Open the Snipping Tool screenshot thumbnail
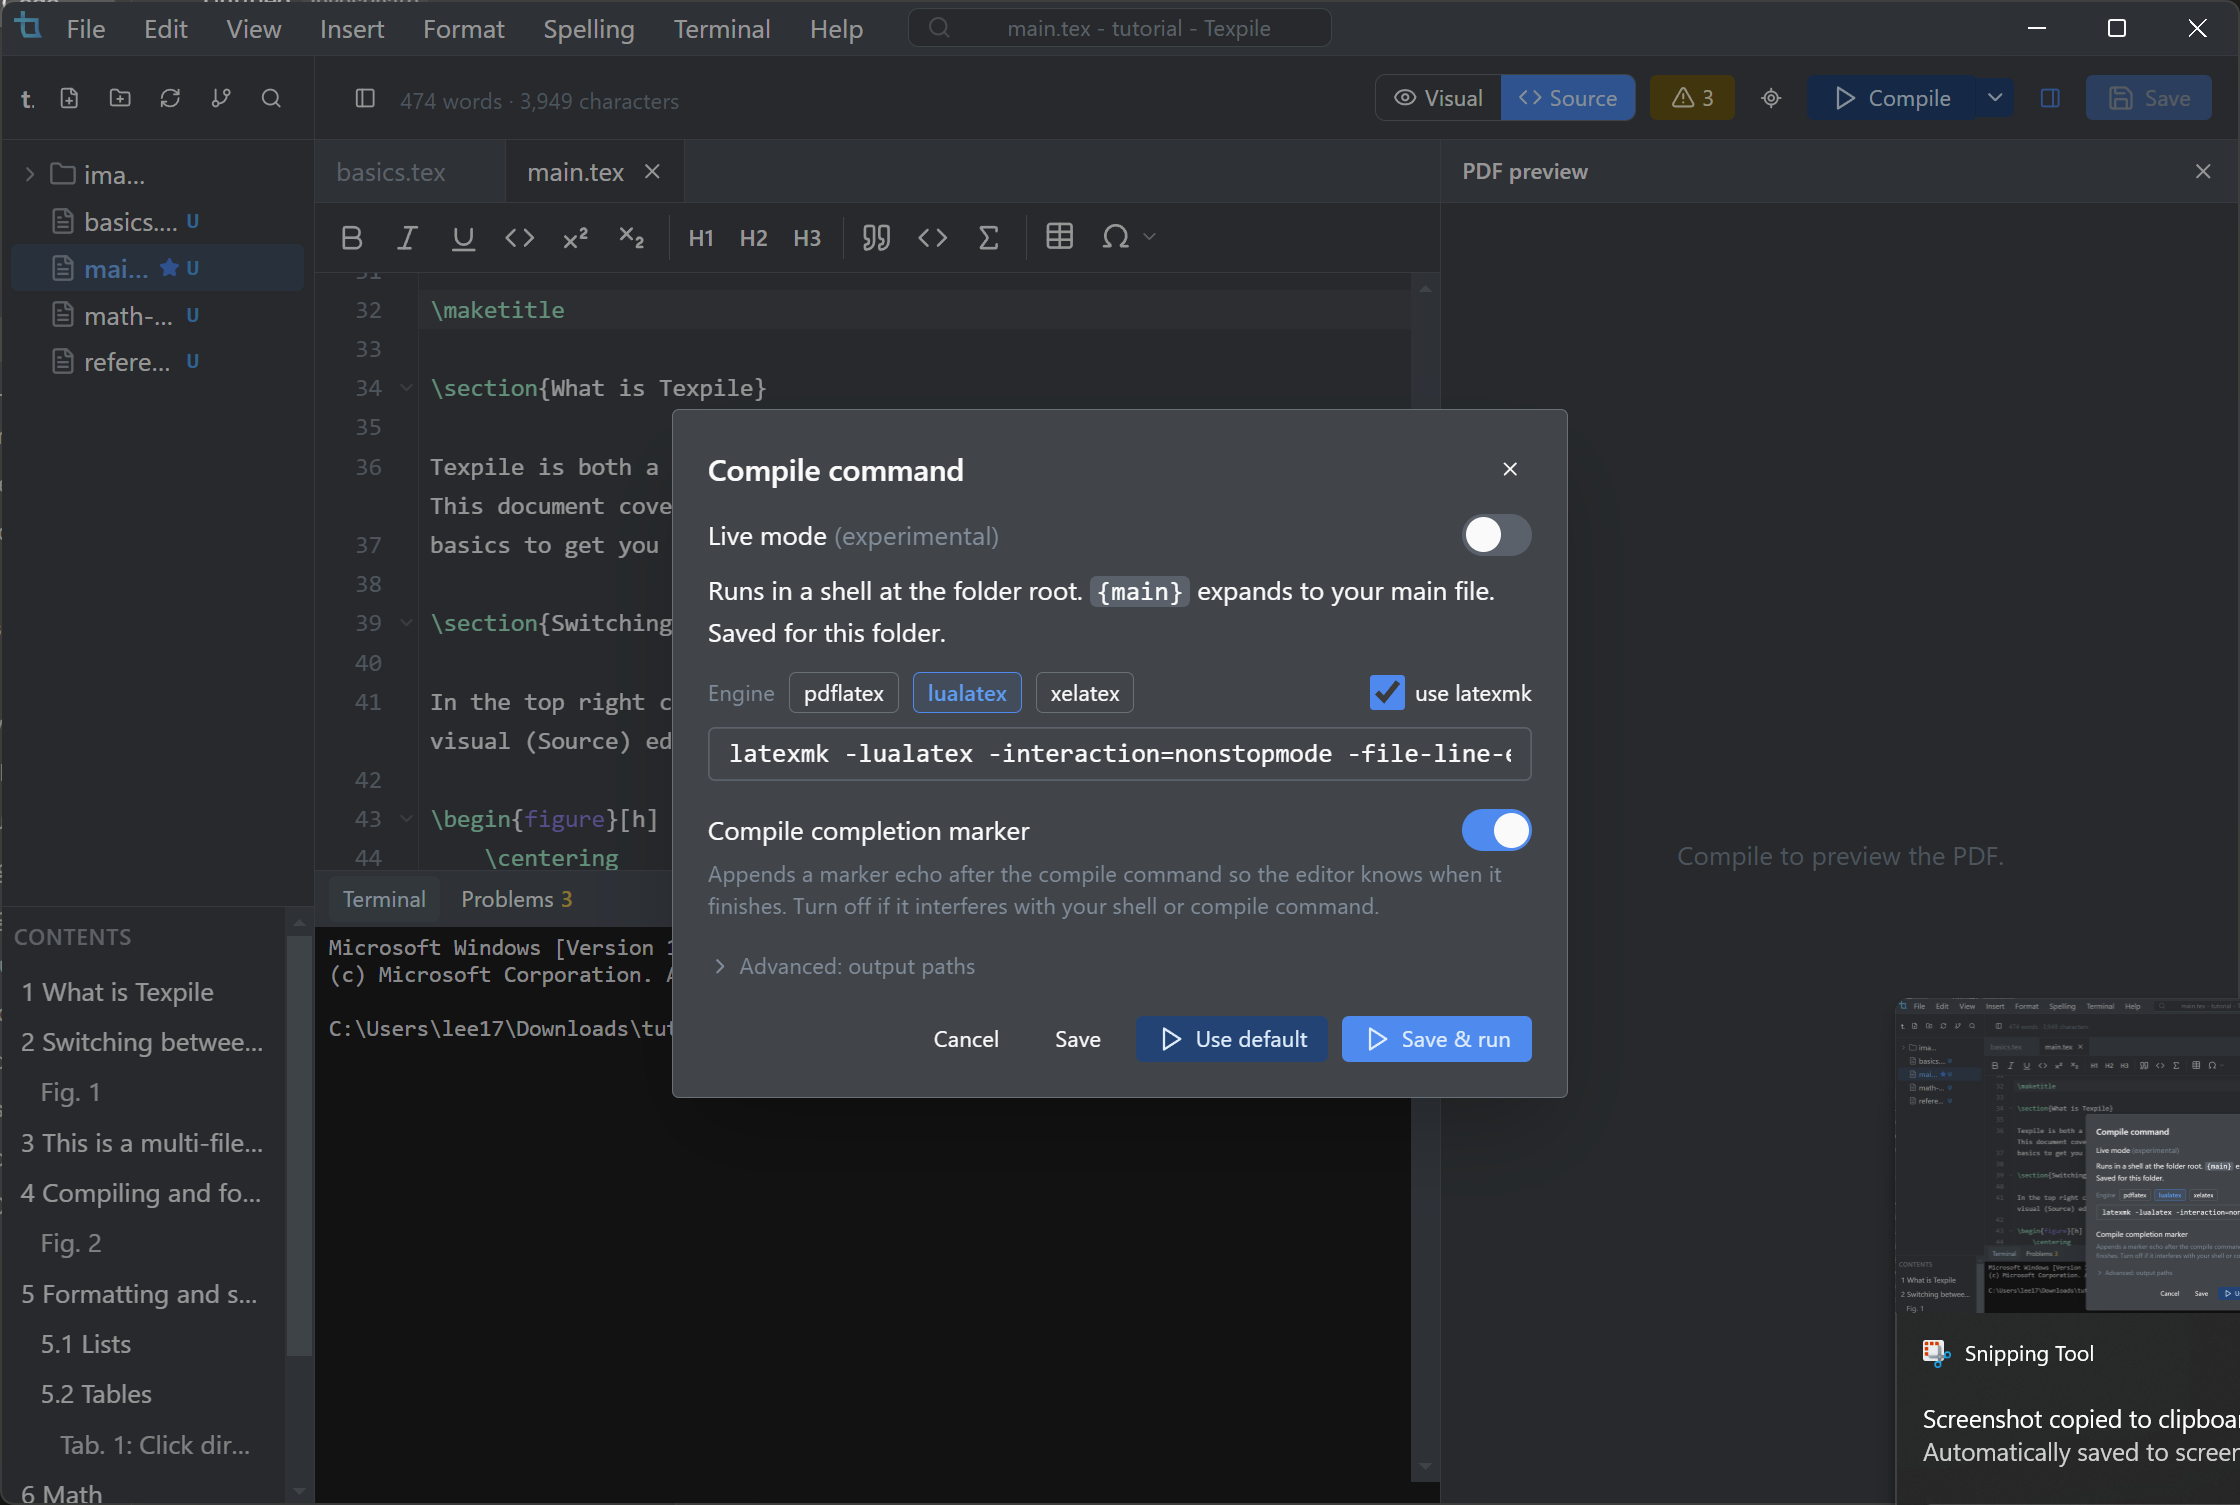The height and width of the screenshot is (1505, 2240). tap(2068, 1155)
